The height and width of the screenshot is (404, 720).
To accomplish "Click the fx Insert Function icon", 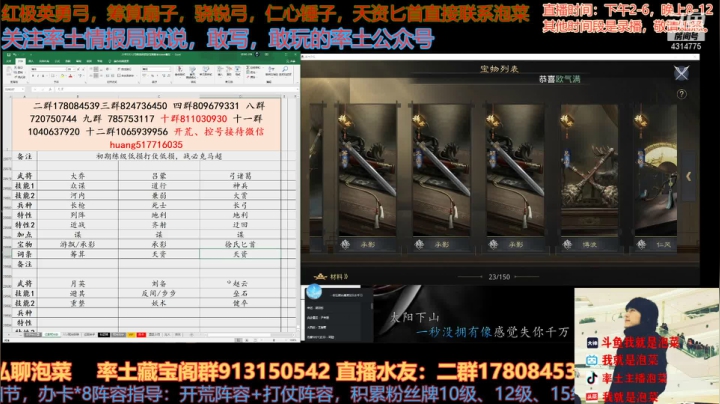I will click(x=50, y=89).
